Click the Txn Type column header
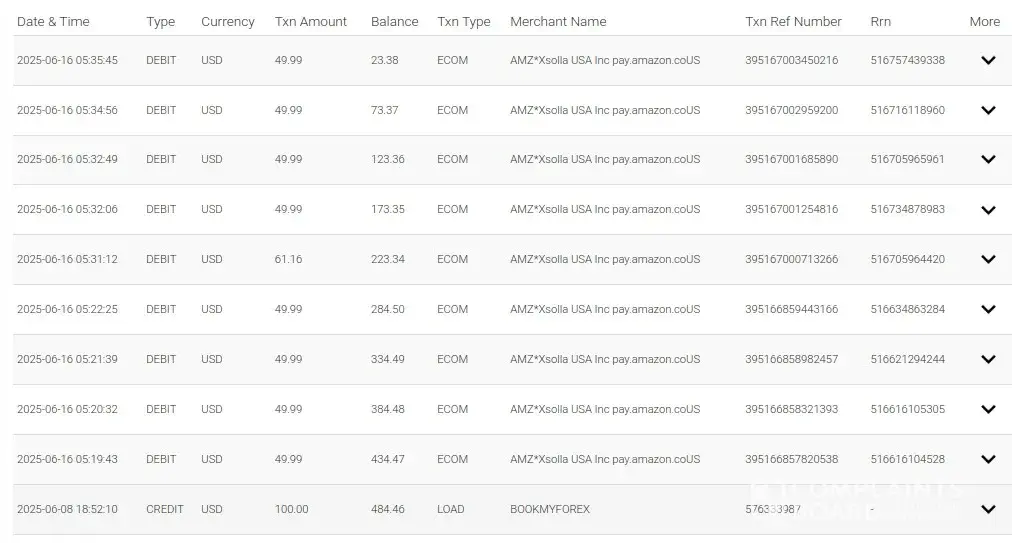Image resolution: width=1012 pixels, height=543 pixels. pos(464,21)
